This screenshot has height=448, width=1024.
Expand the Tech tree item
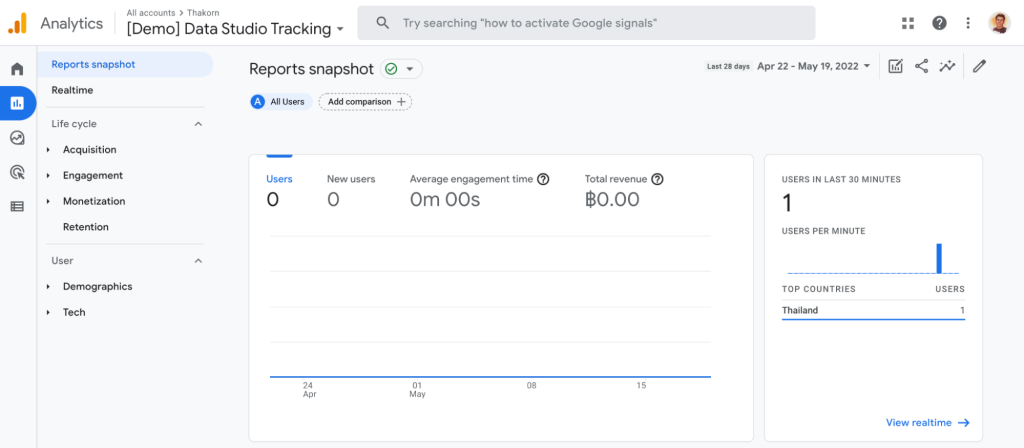tap(48, 312)
